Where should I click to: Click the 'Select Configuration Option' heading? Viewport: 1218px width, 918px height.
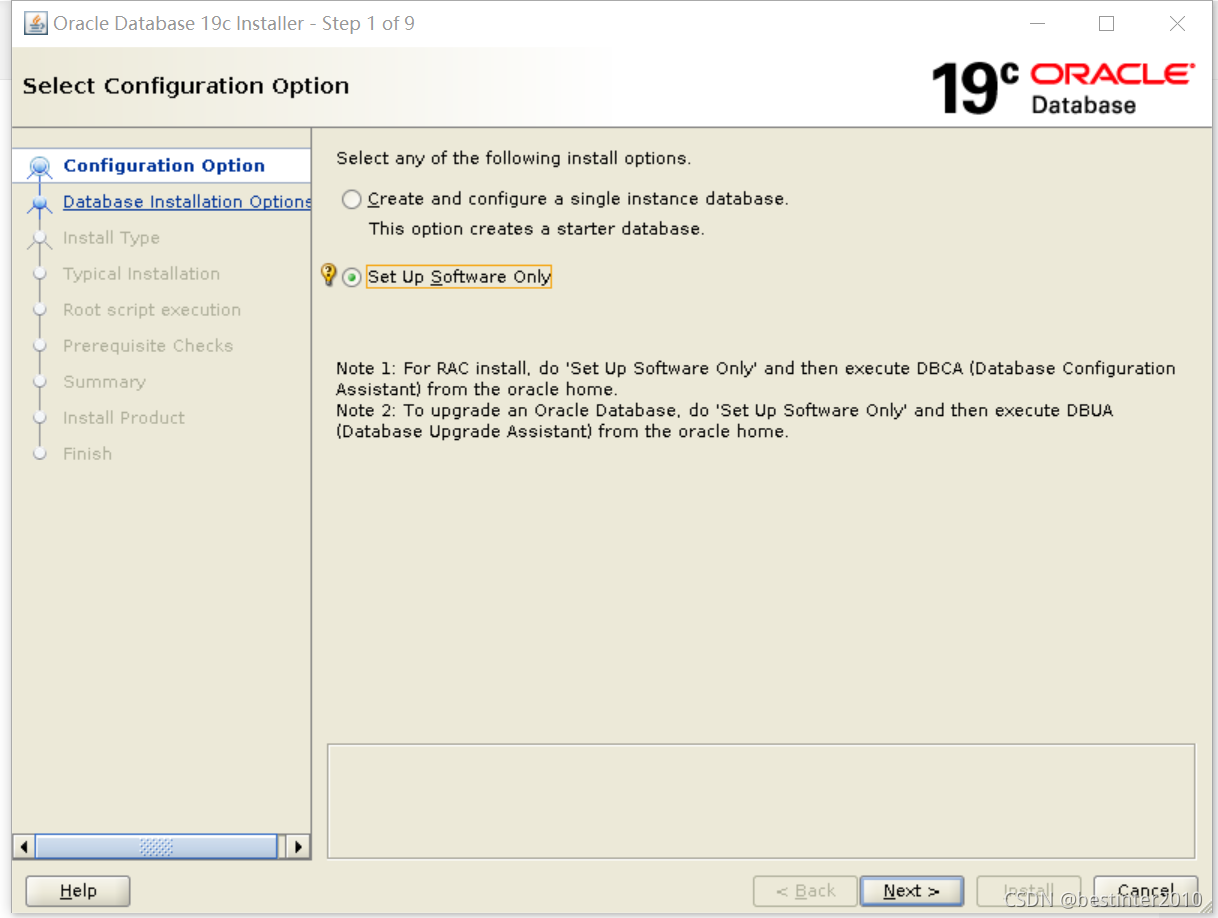[186, 86]
